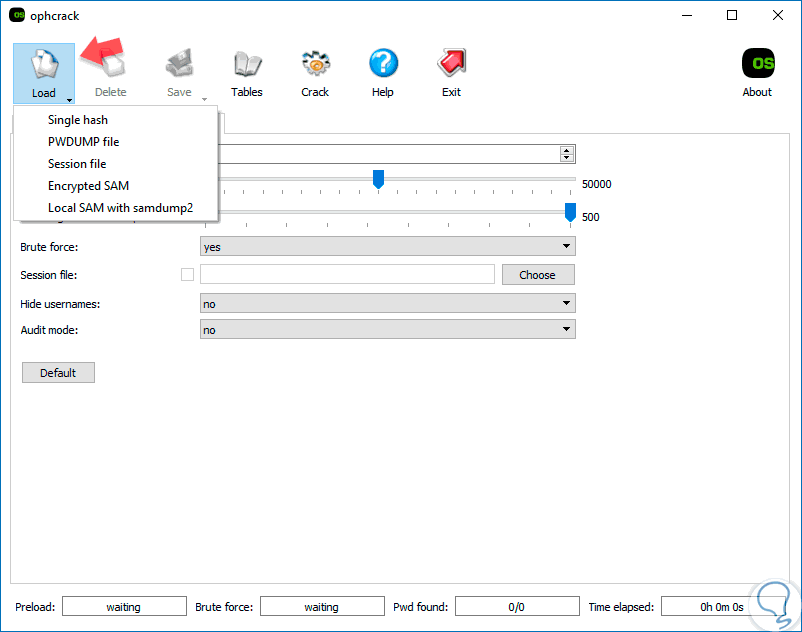Open the Hide usernames dropdown

coord(388,303)
